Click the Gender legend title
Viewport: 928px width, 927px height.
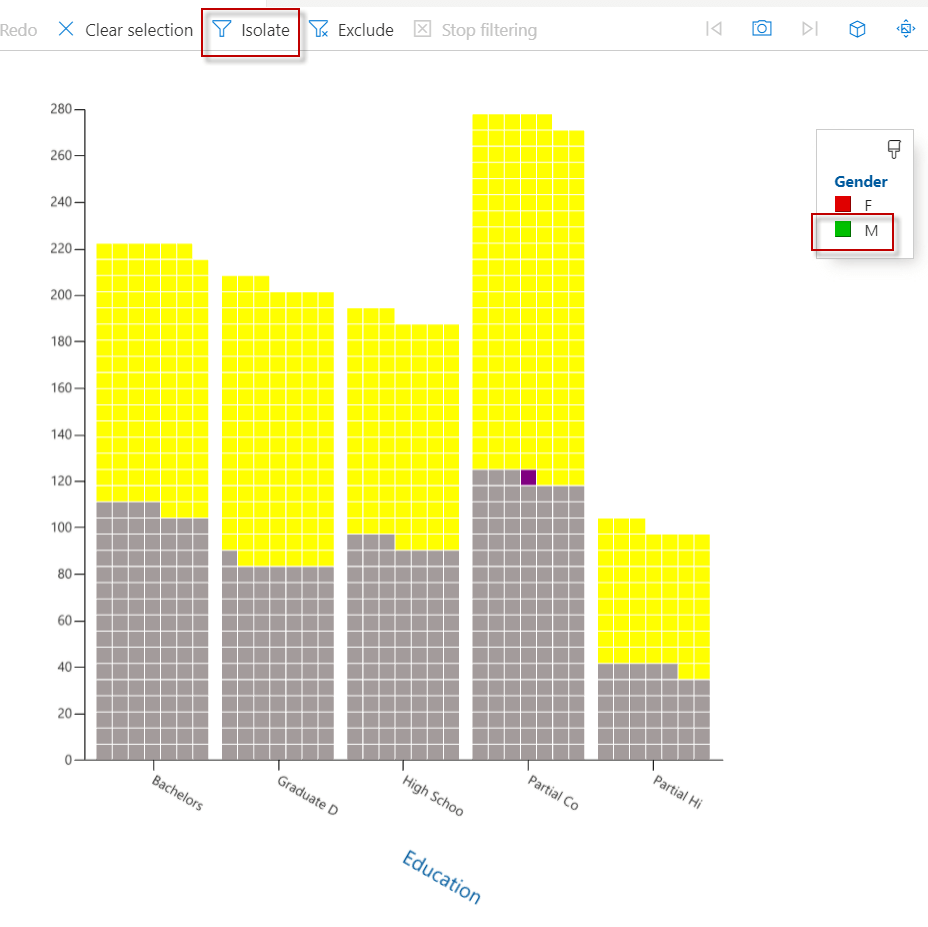(861, 182)
